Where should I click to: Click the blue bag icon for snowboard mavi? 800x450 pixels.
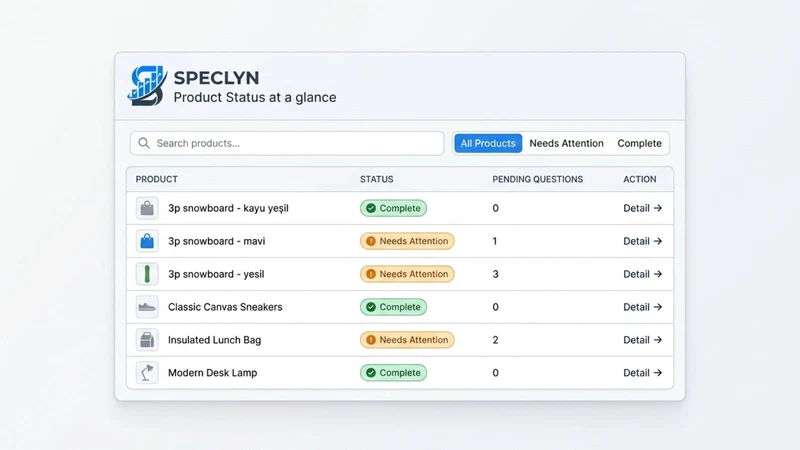[147, 241]
